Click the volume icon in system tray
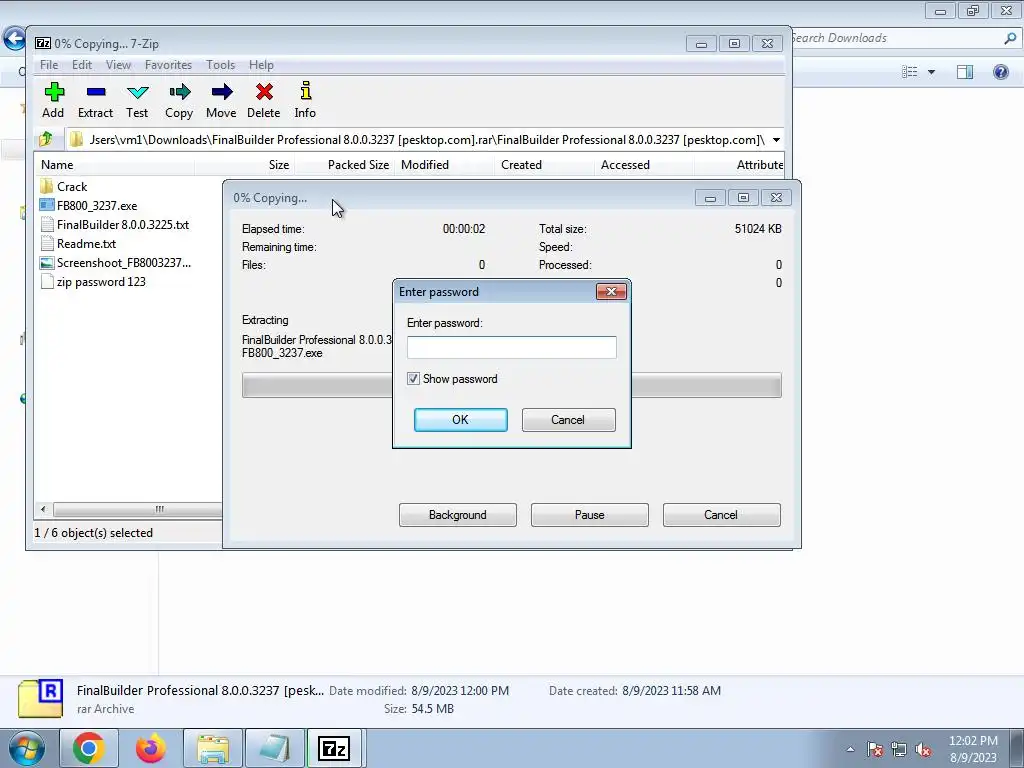 click(923, 750)
